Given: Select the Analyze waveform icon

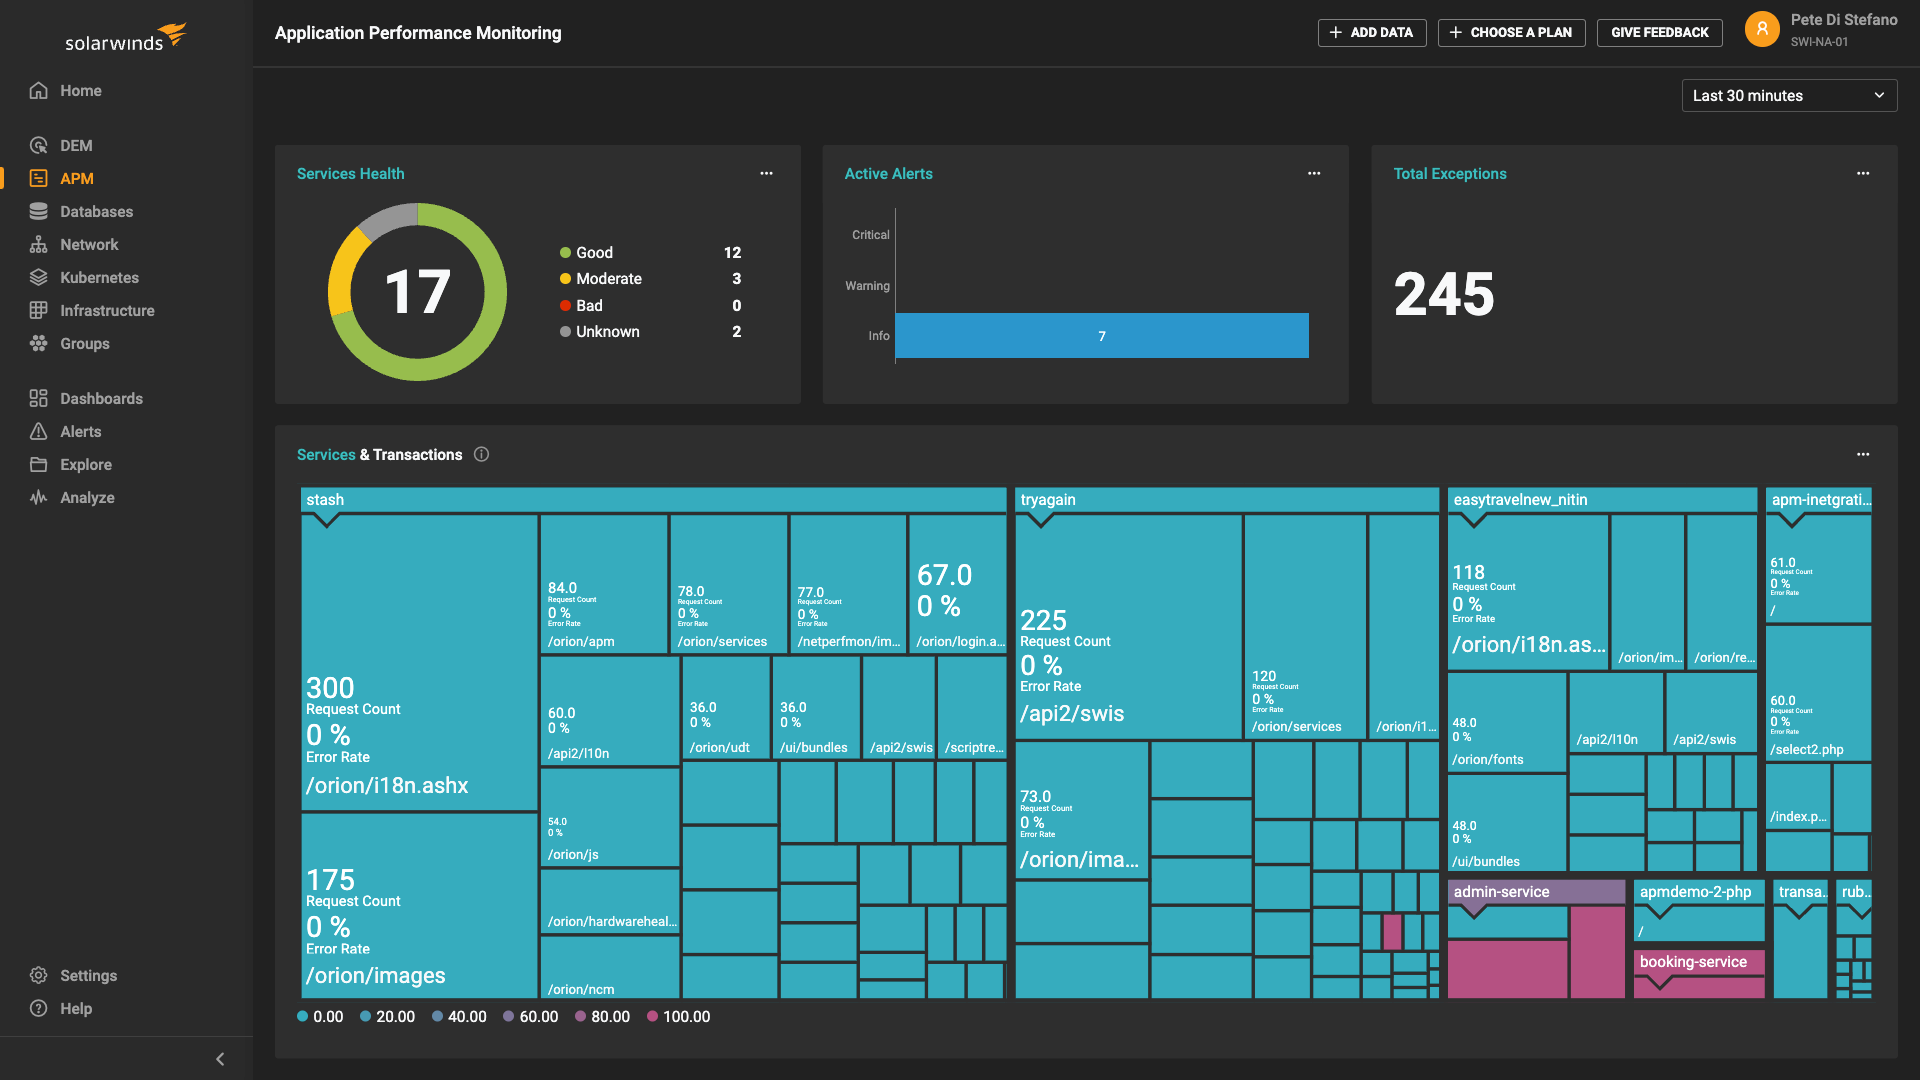Looking at the screenshot, I should [38, 497].
